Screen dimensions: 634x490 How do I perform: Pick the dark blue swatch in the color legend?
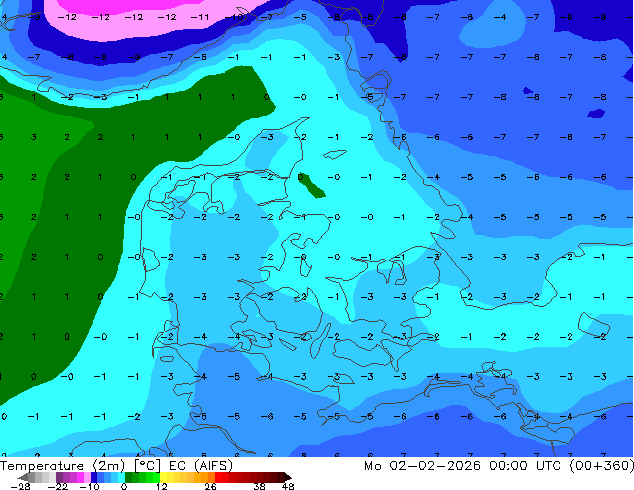(94, 477)
